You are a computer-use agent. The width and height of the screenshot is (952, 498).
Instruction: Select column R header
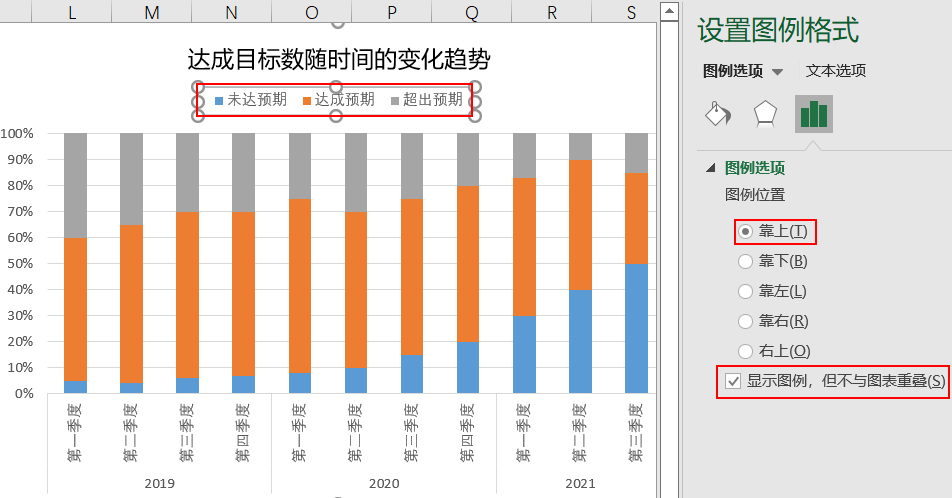click(x=552, y=12)
